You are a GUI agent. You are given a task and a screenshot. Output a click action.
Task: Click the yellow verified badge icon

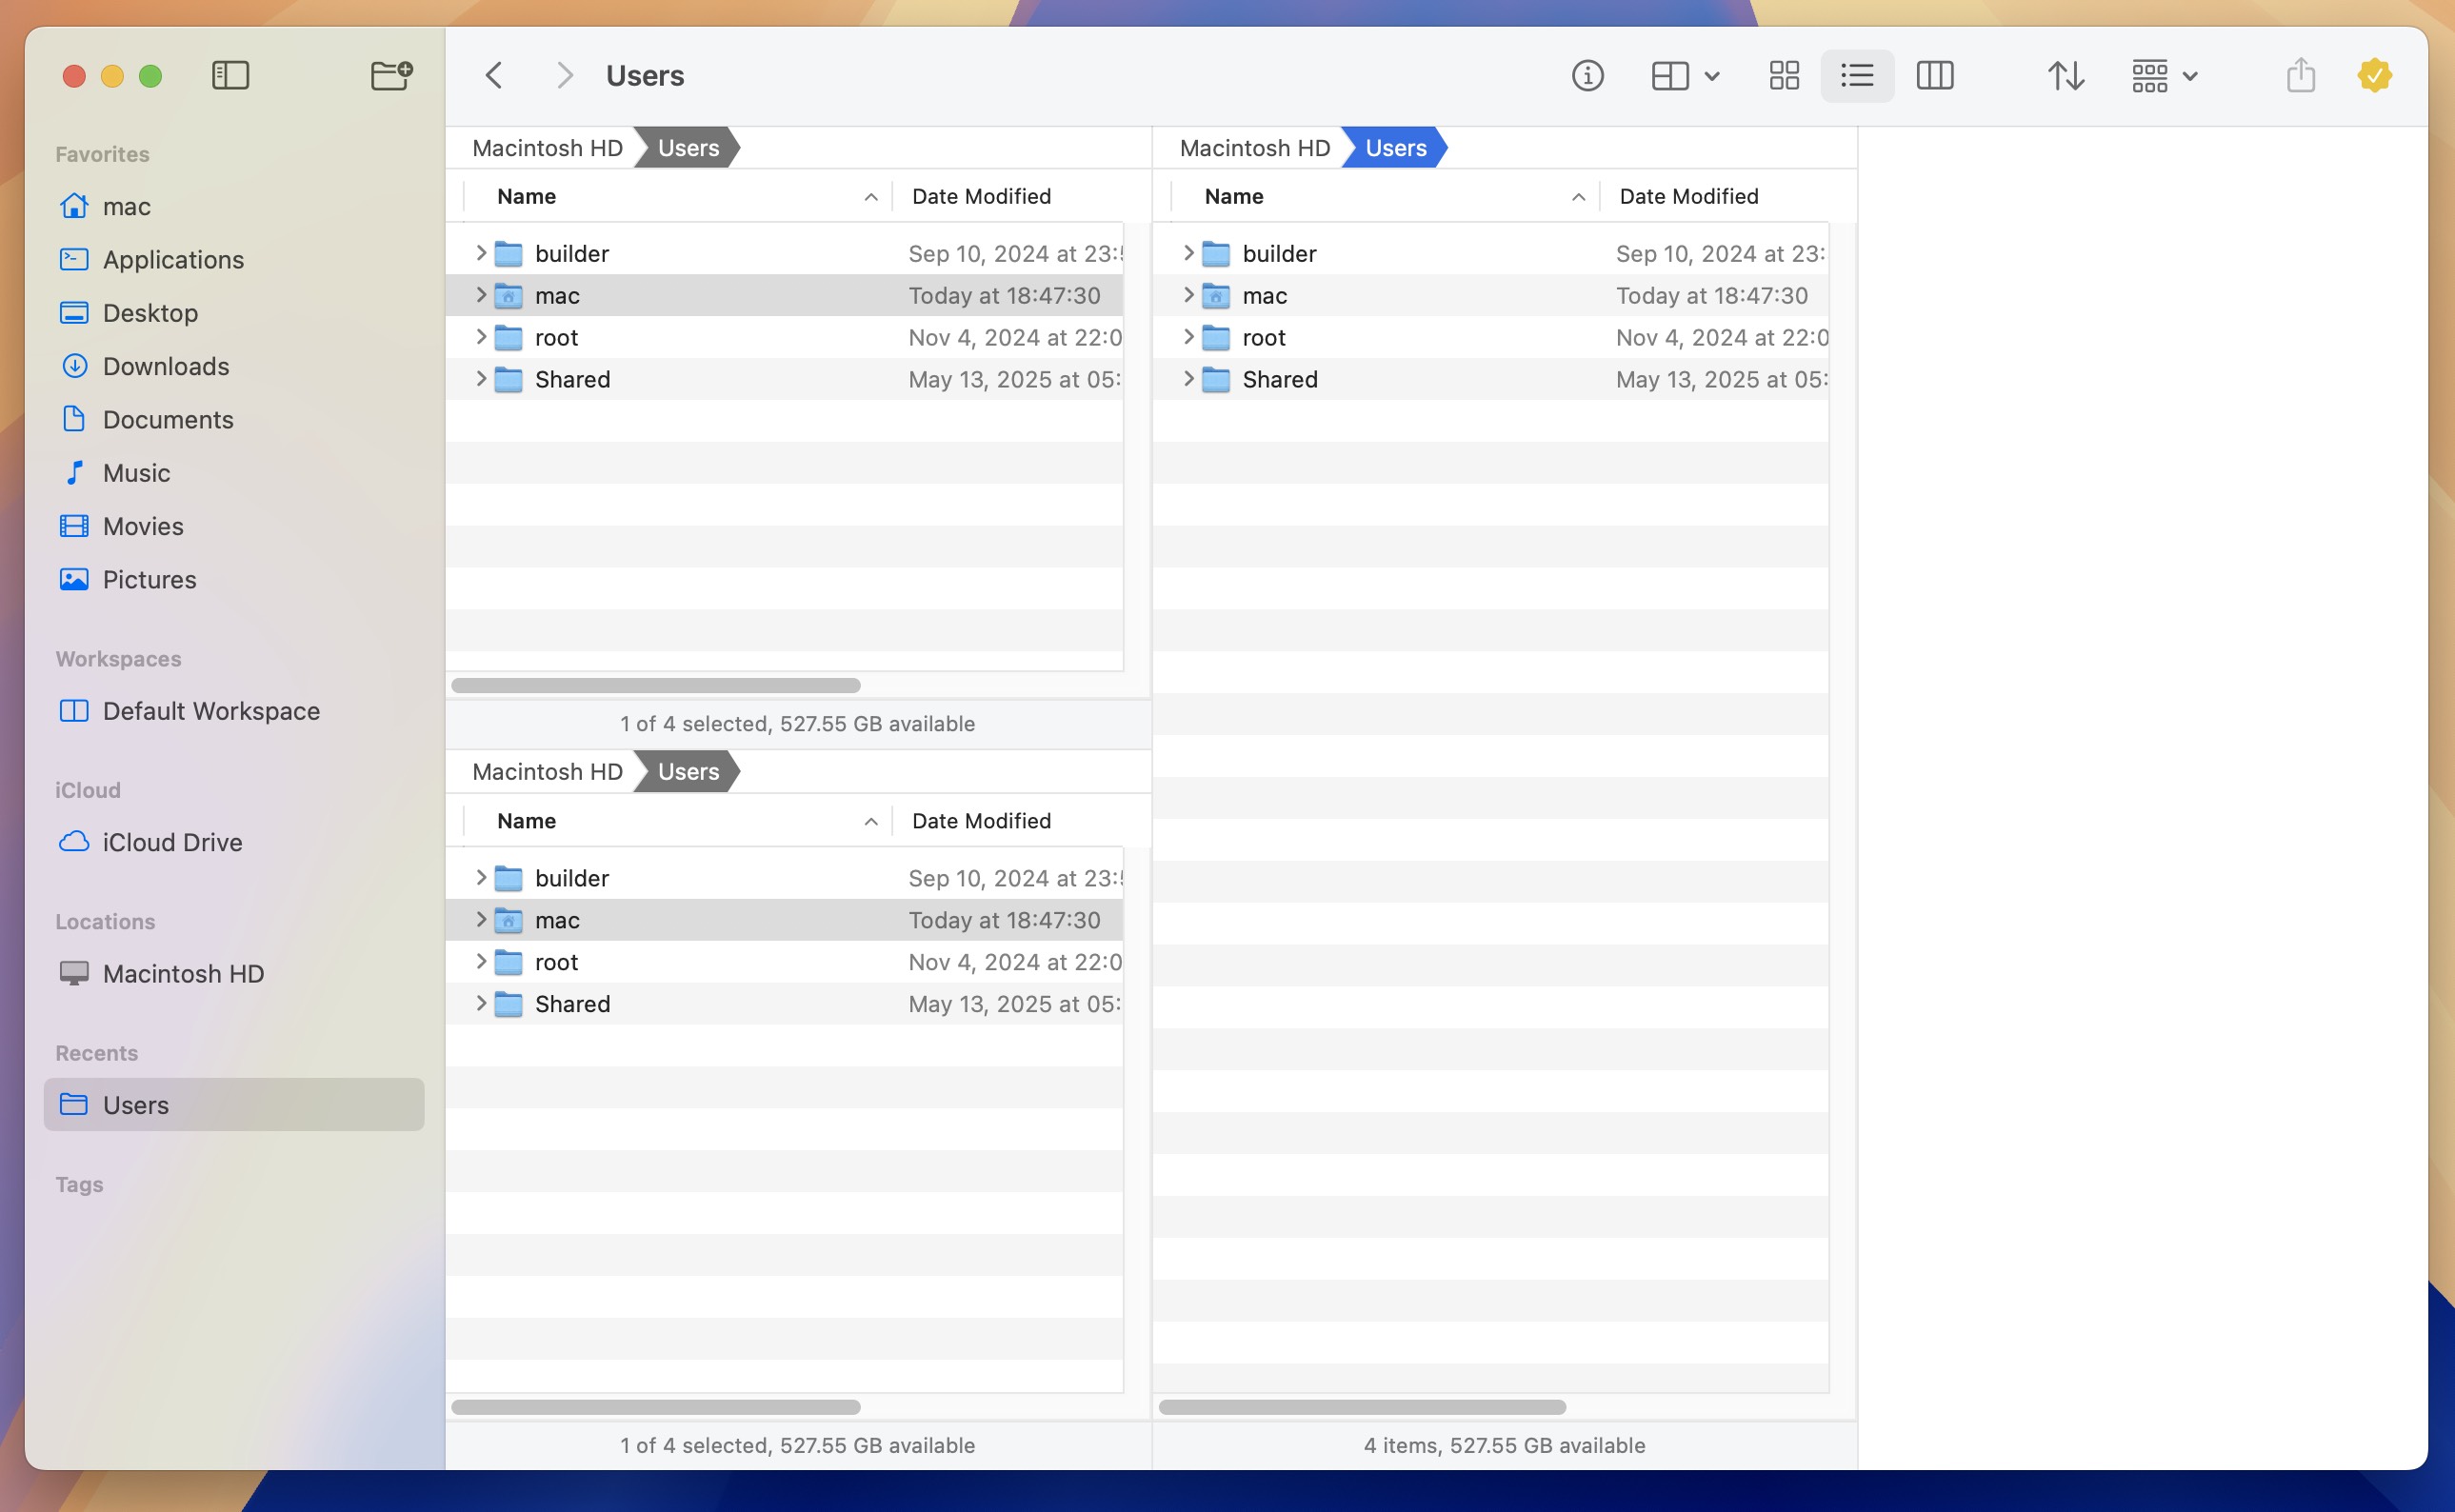point(2375,75)
